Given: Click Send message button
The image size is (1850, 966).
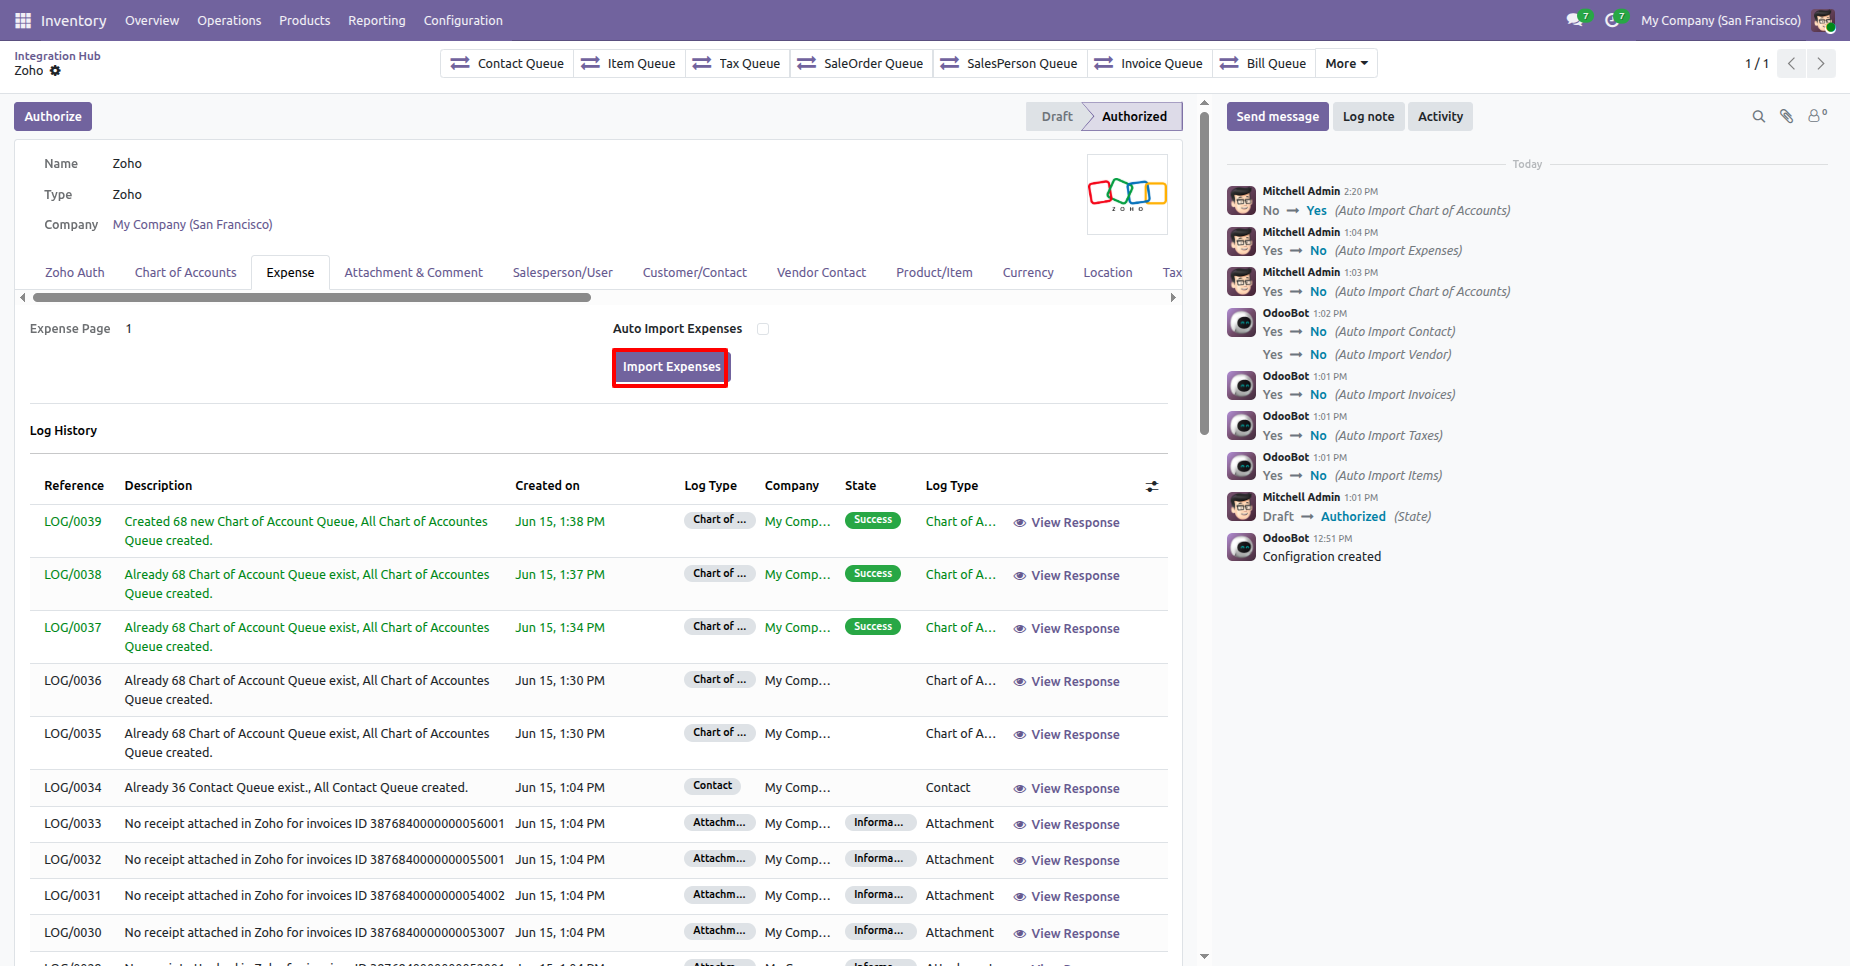Looking at the screenshot, I should [1278, 117].
